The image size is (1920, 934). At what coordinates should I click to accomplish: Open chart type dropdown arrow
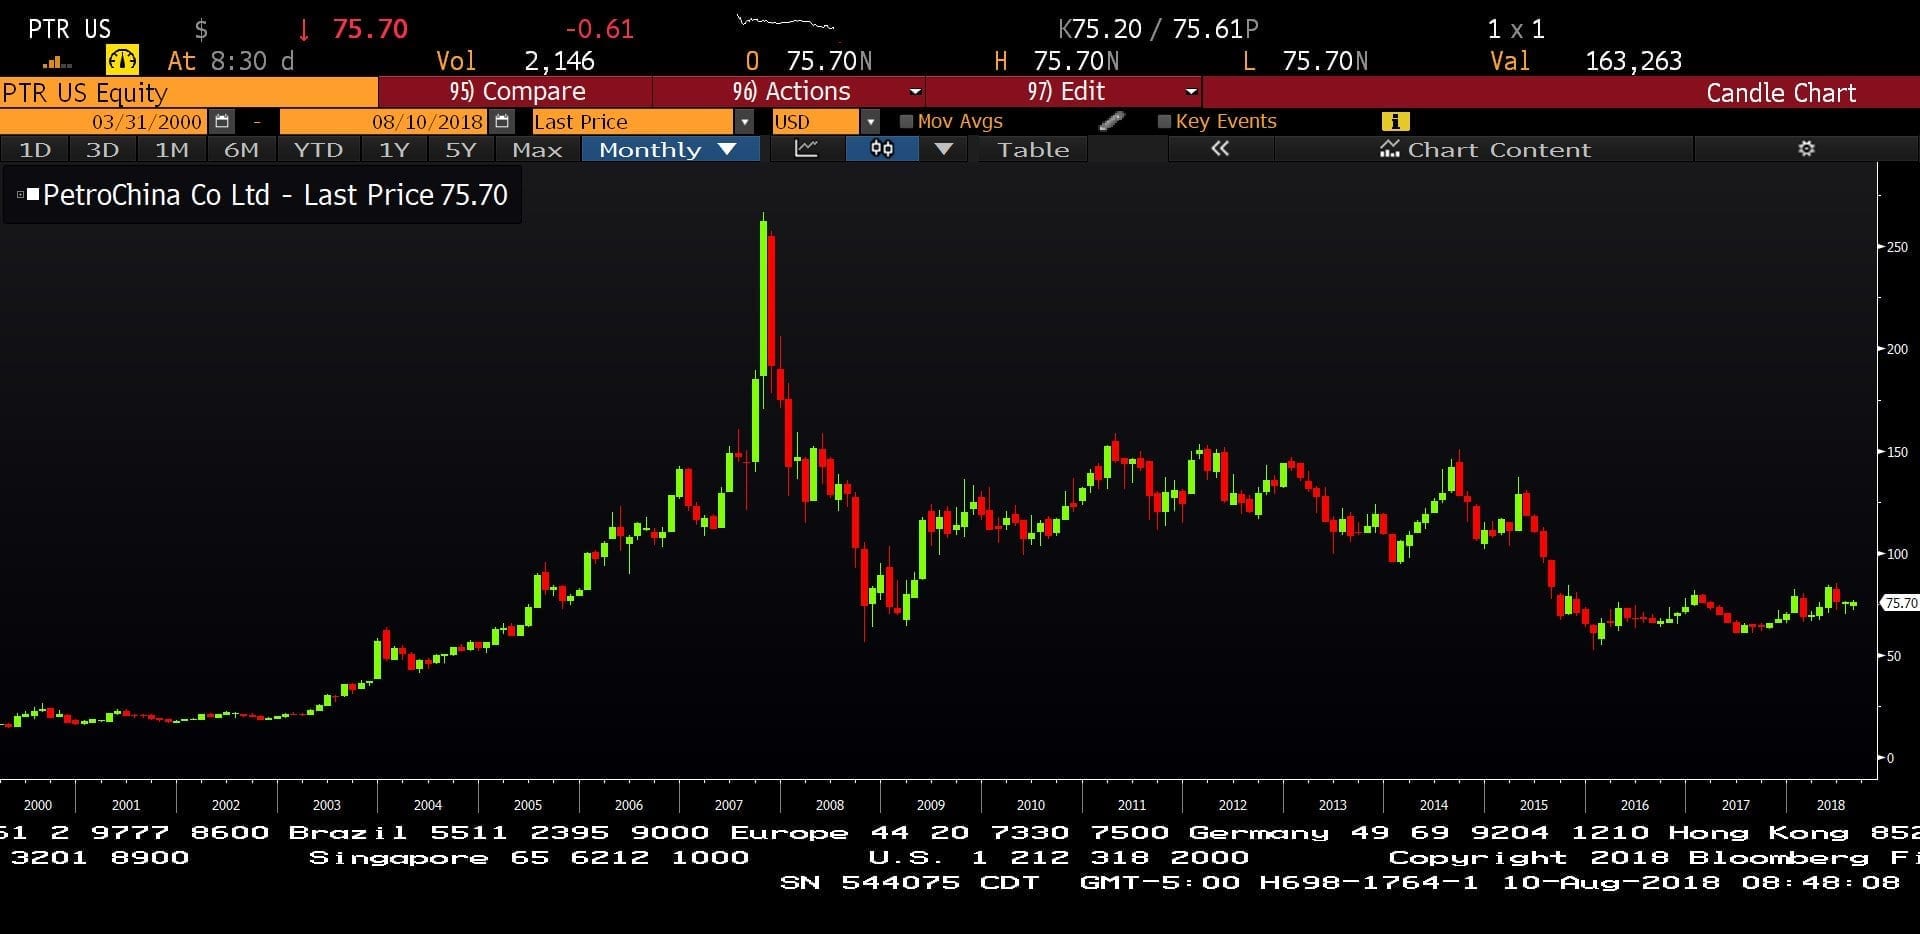943,149
